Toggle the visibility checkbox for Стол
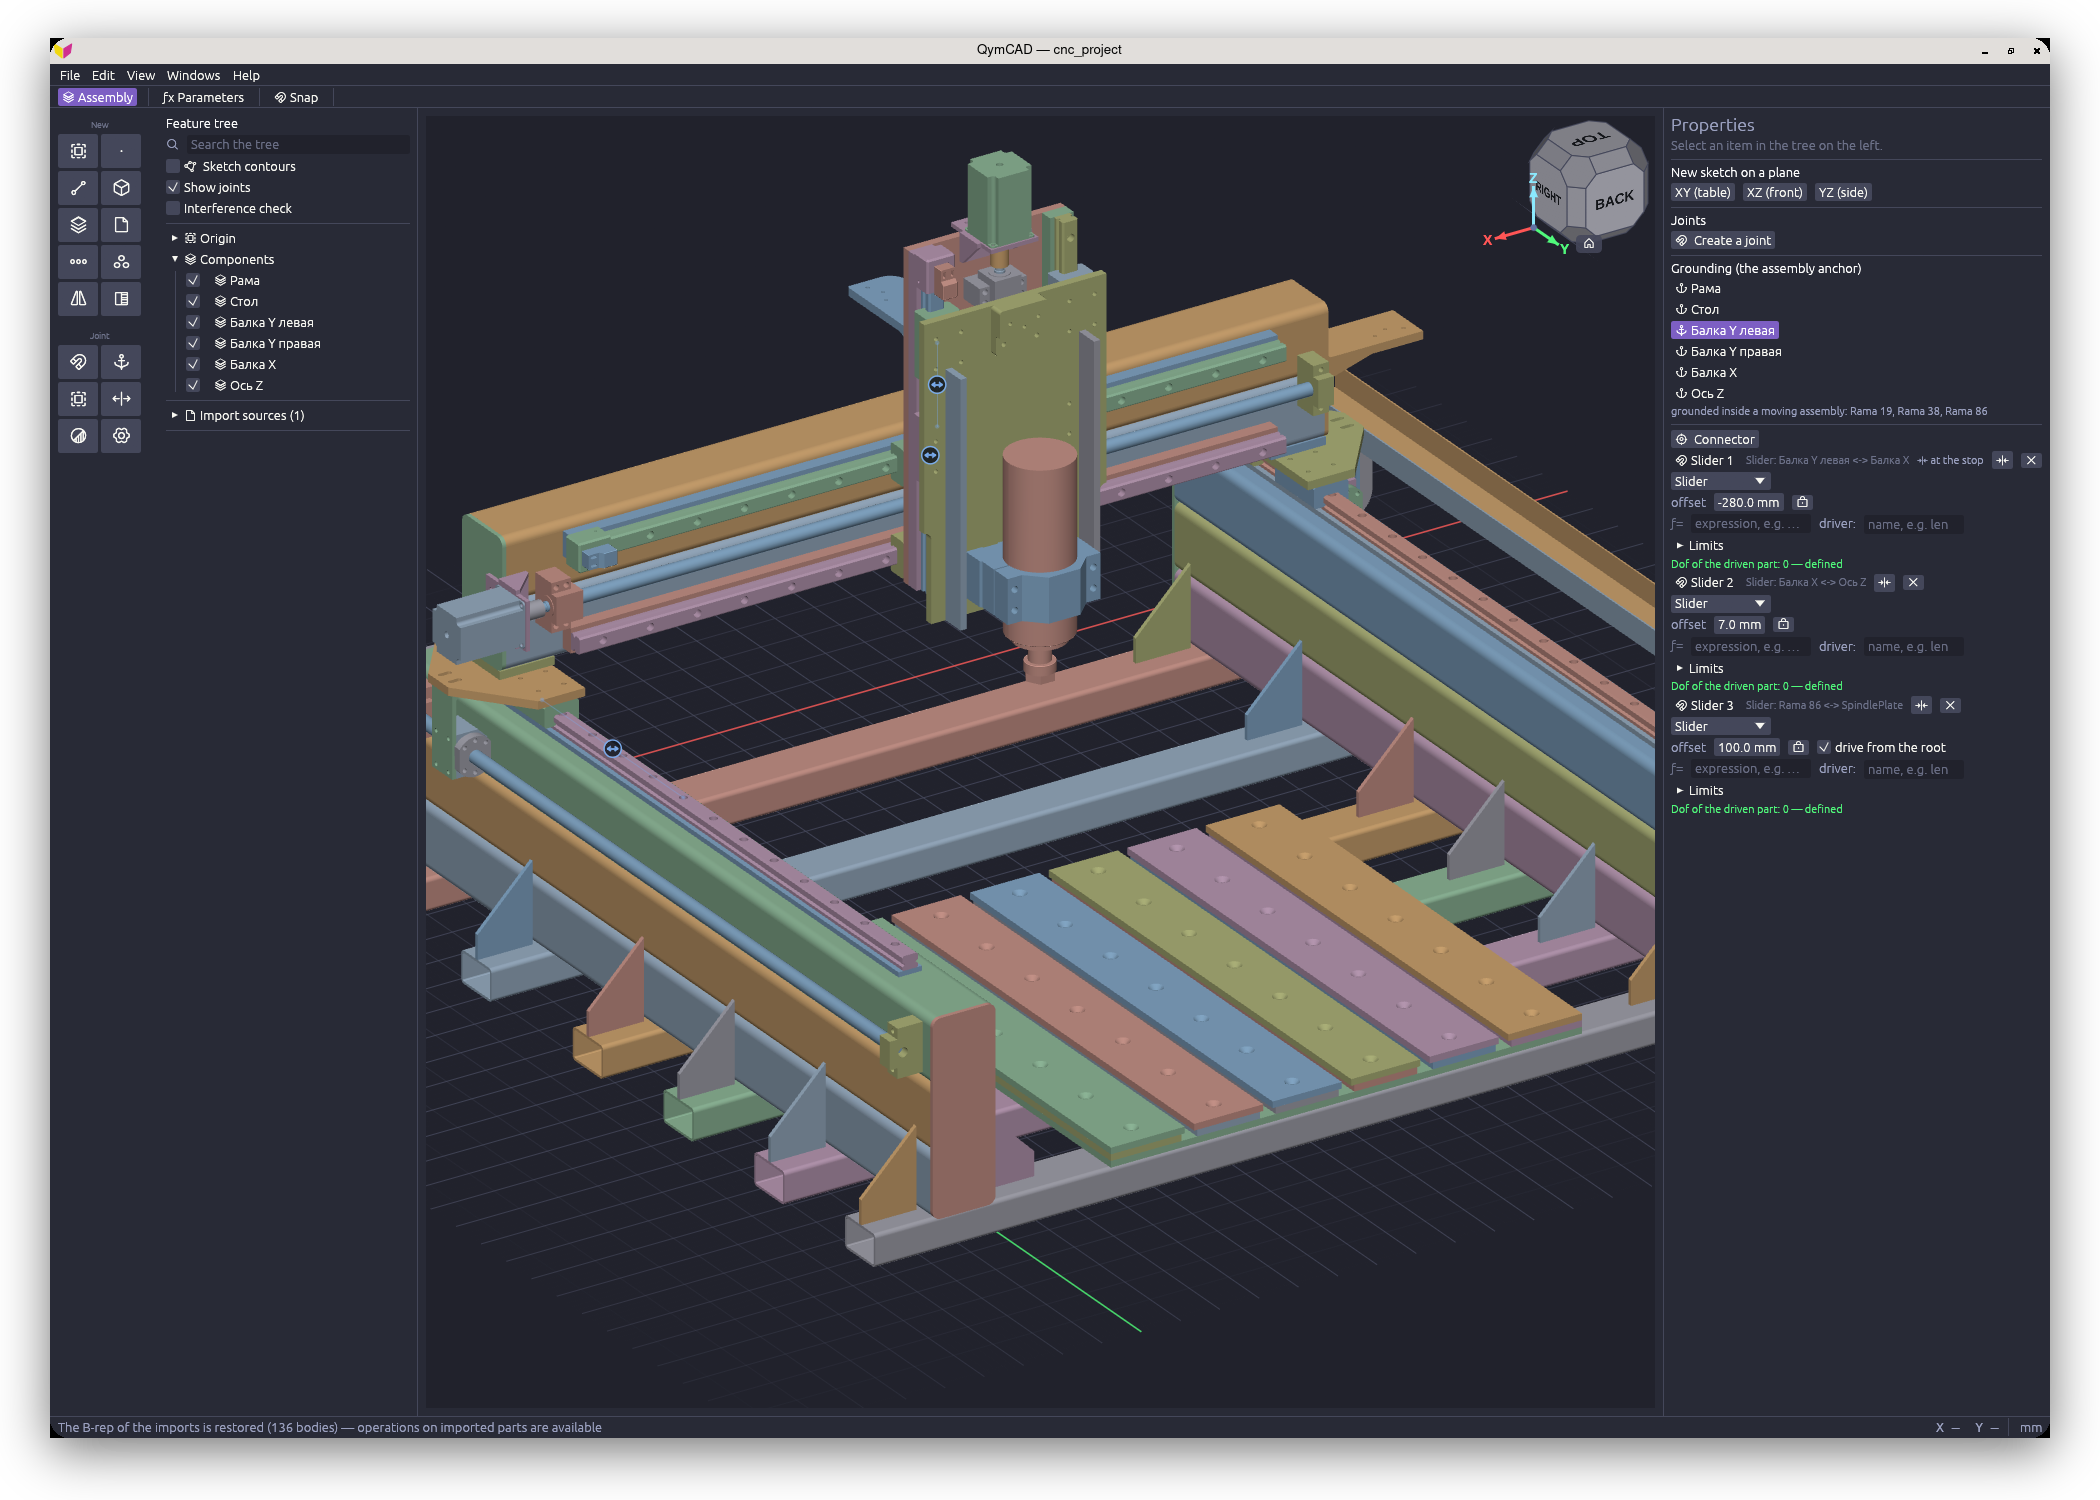Image resolution: width=2100 pixels, height=1500 pixels. coord(193,301)
